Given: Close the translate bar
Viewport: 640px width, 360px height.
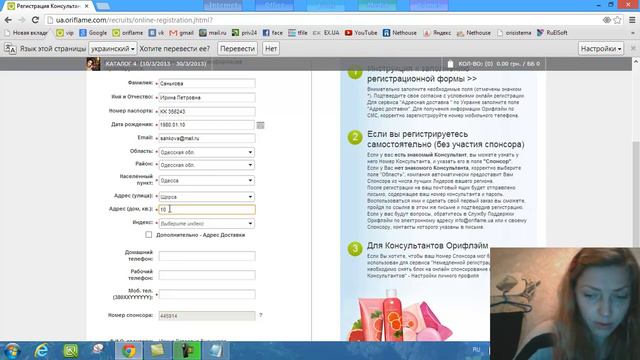Looking at the screenshot, I should pyautogui.click(x=633, y=48).
